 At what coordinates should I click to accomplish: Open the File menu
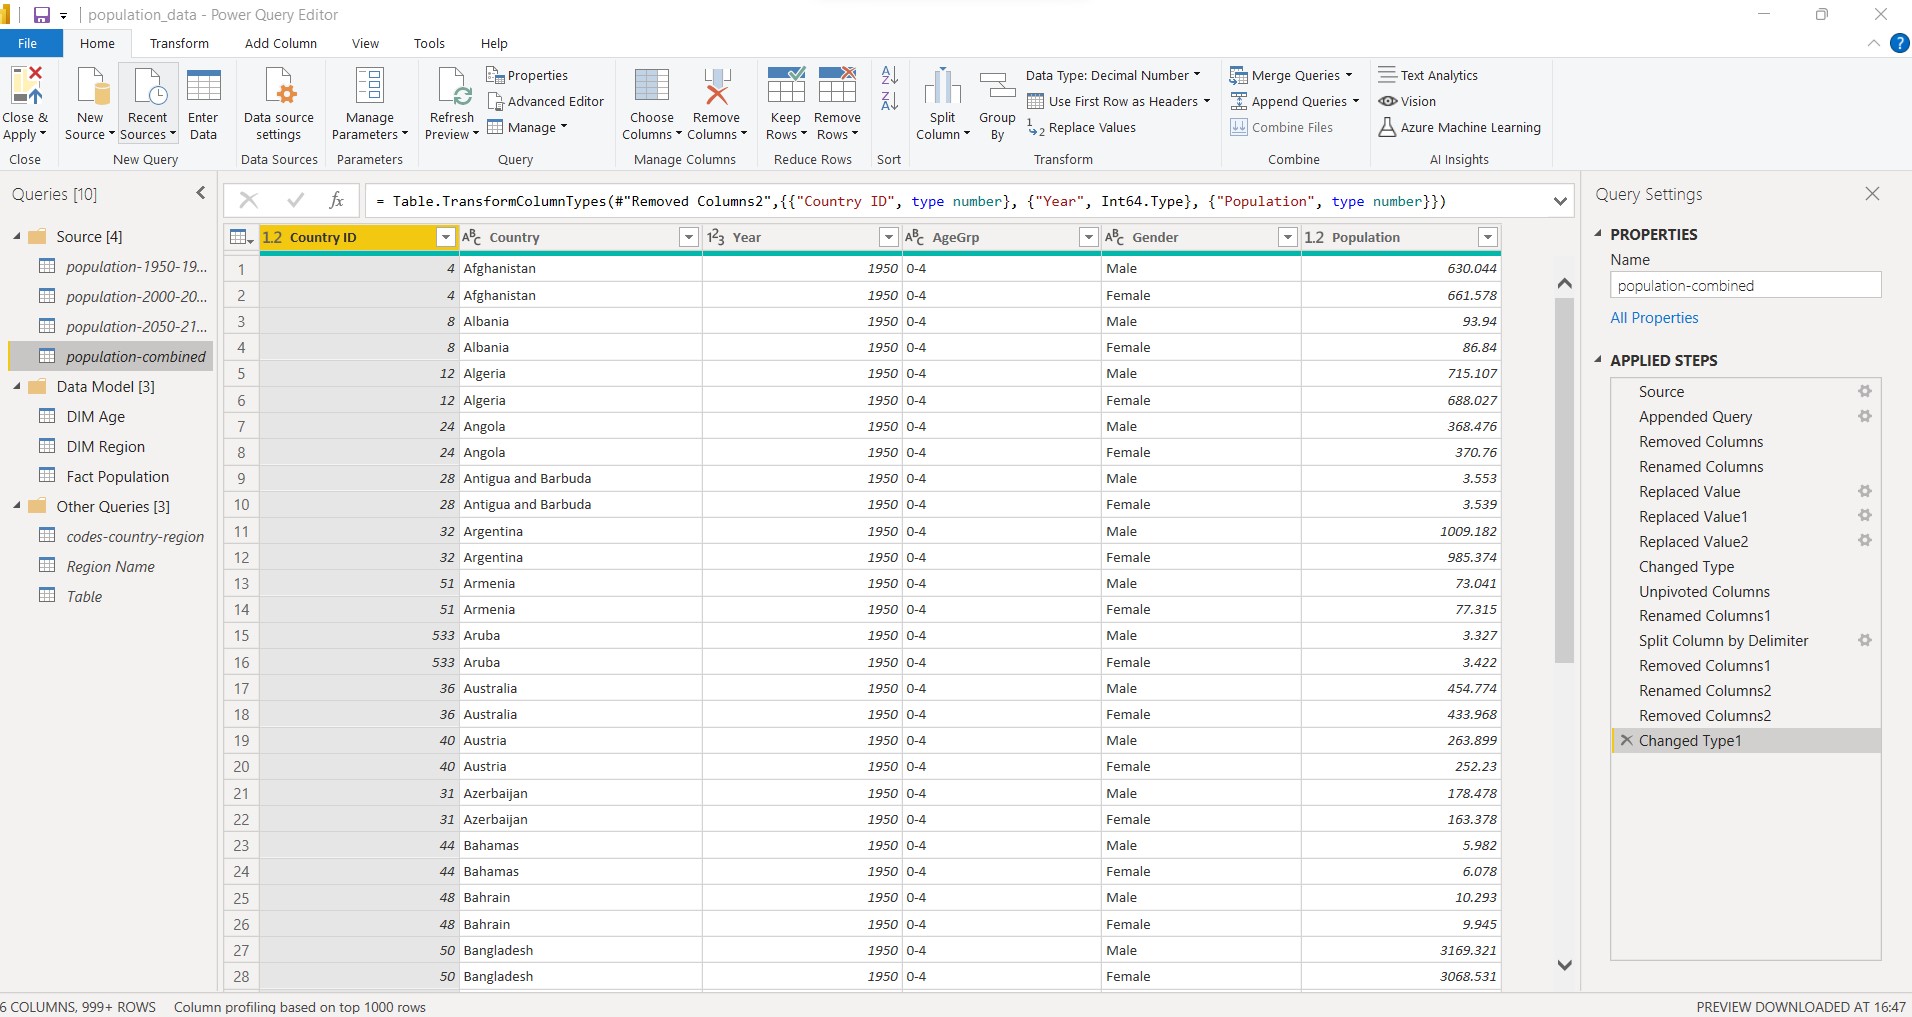click(x=28, y=43)
